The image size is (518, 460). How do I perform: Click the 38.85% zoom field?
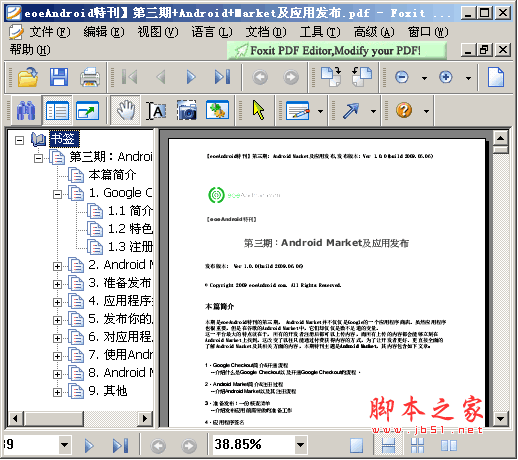(x=254, y=445)
